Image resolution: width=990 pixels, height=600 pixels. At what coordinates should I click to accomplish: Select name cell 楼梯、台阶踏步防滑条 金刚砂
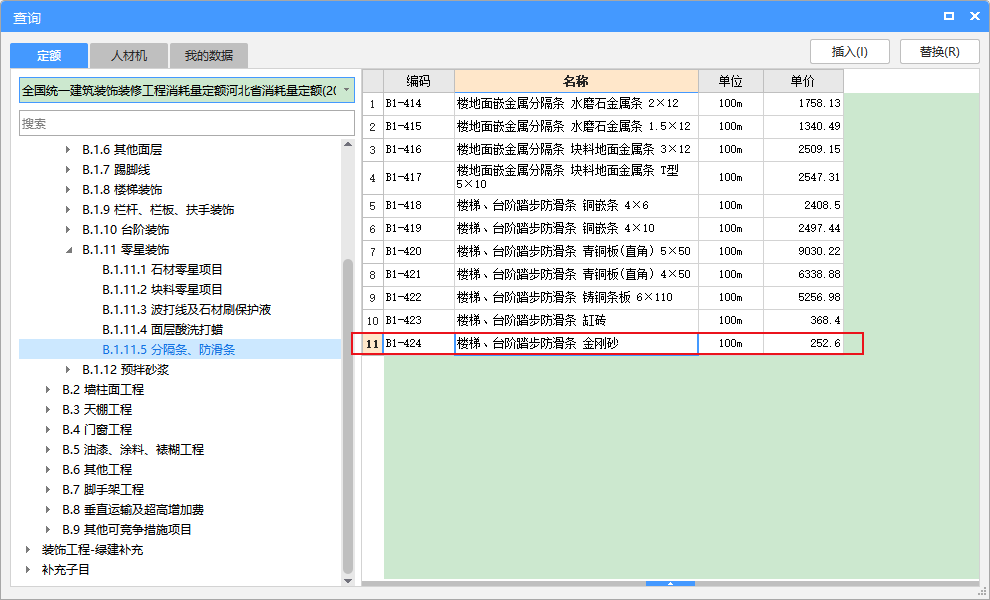point(576,344)
